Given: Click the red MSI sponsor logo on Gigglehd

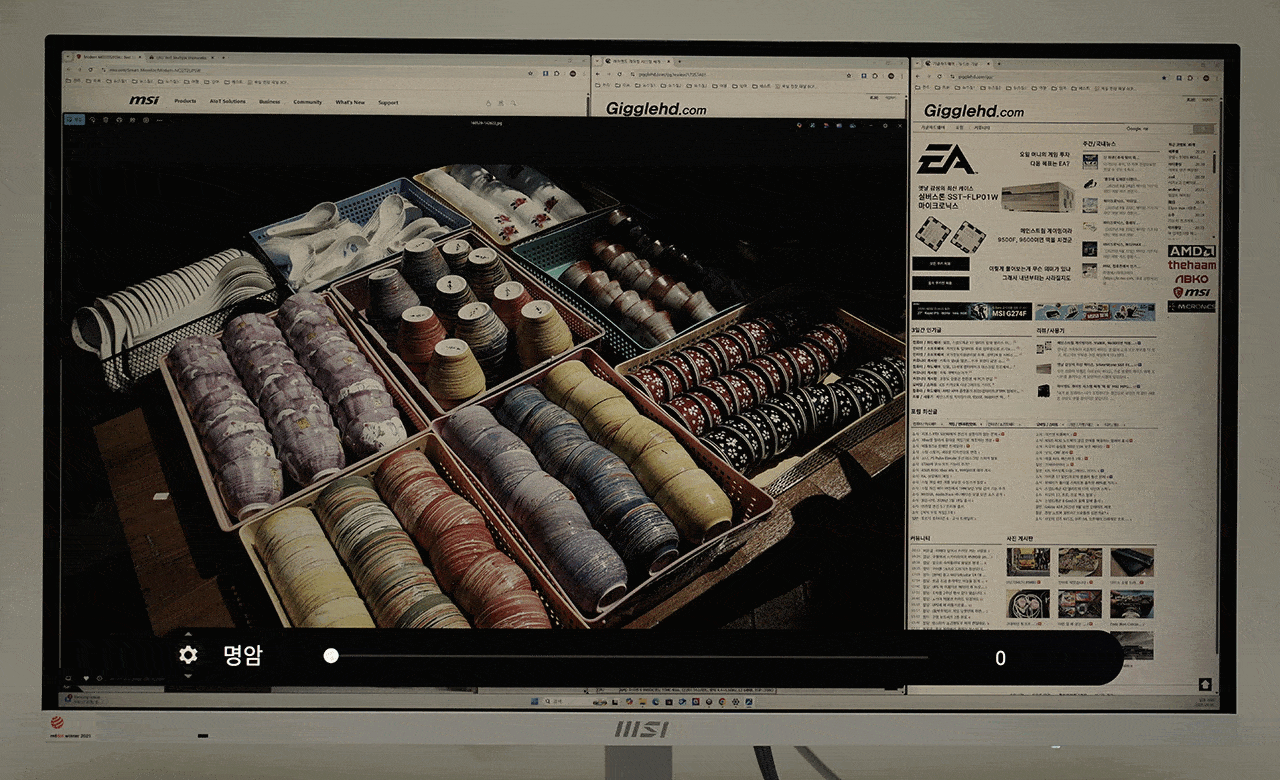Looking at the screenshot, I should tap(1191, 293).
